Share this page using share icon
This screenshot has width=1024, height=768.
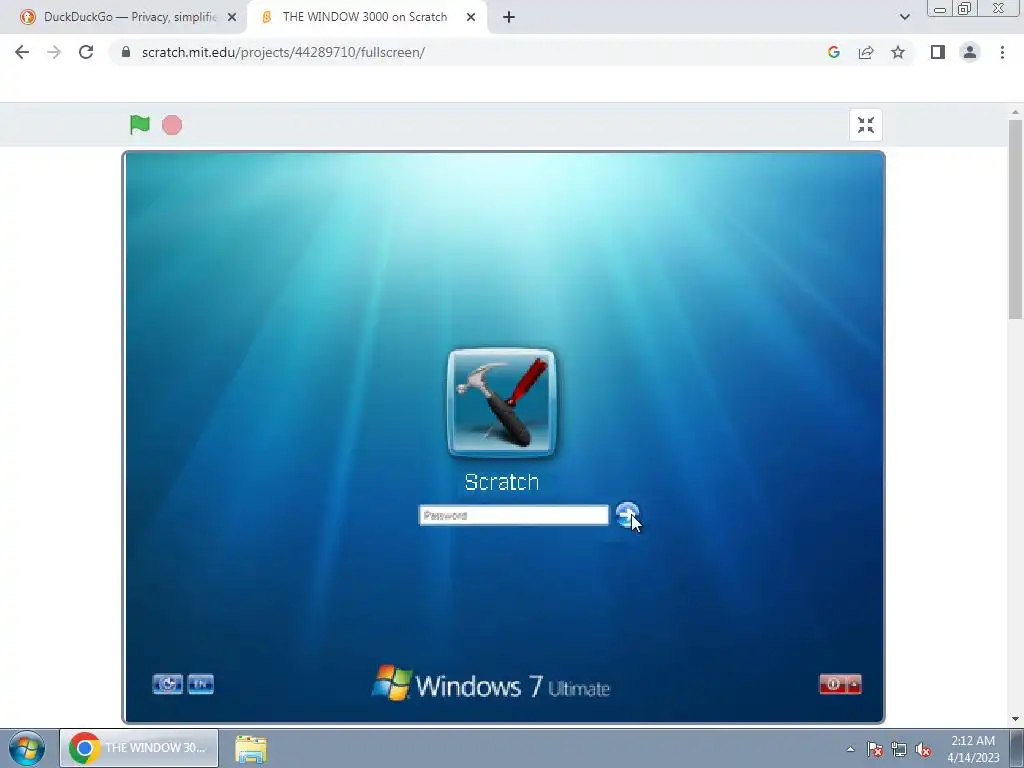coord(866,52)
